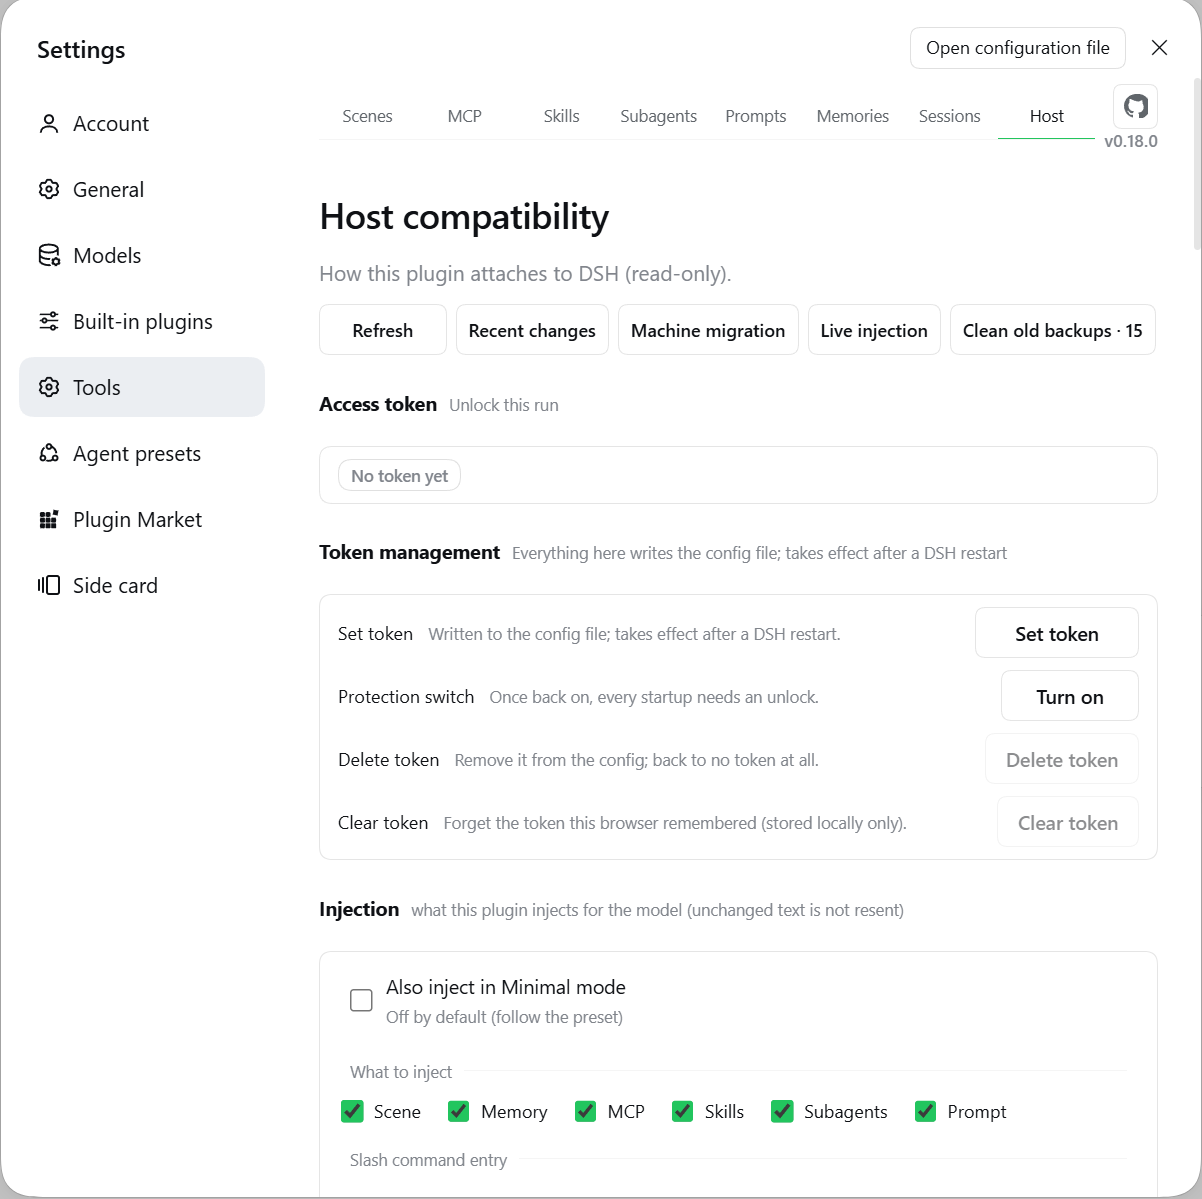Viewport: 1202px width, 1199px height.
Task: Click the Refresh button
Action: coord(383,330)
